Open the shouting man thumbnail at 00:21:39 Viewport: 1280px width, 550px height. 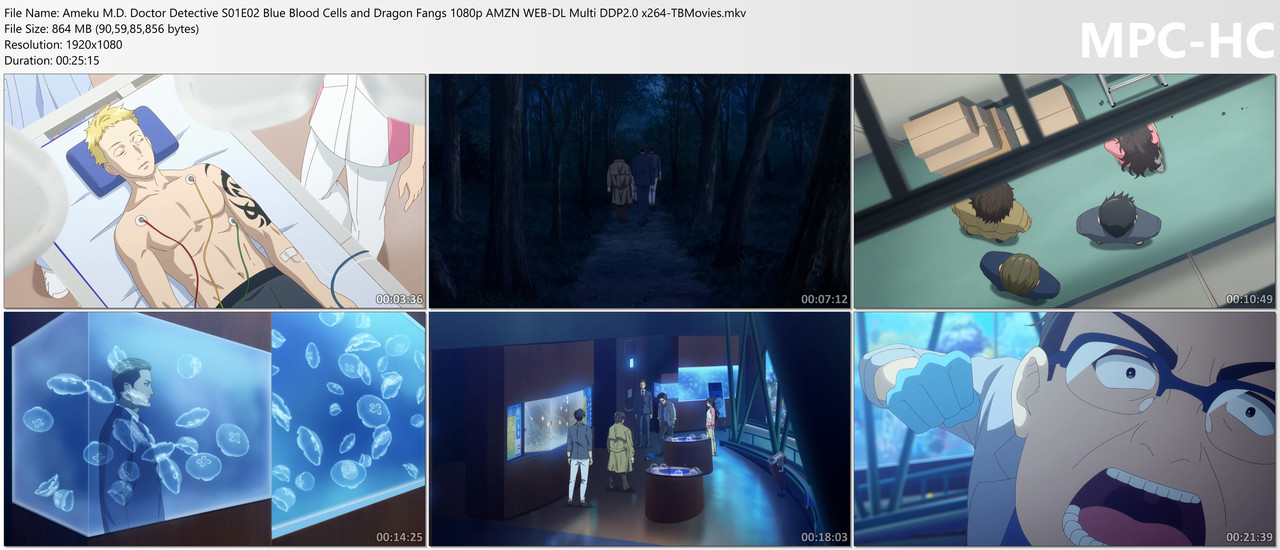[x=1065, y=429]
